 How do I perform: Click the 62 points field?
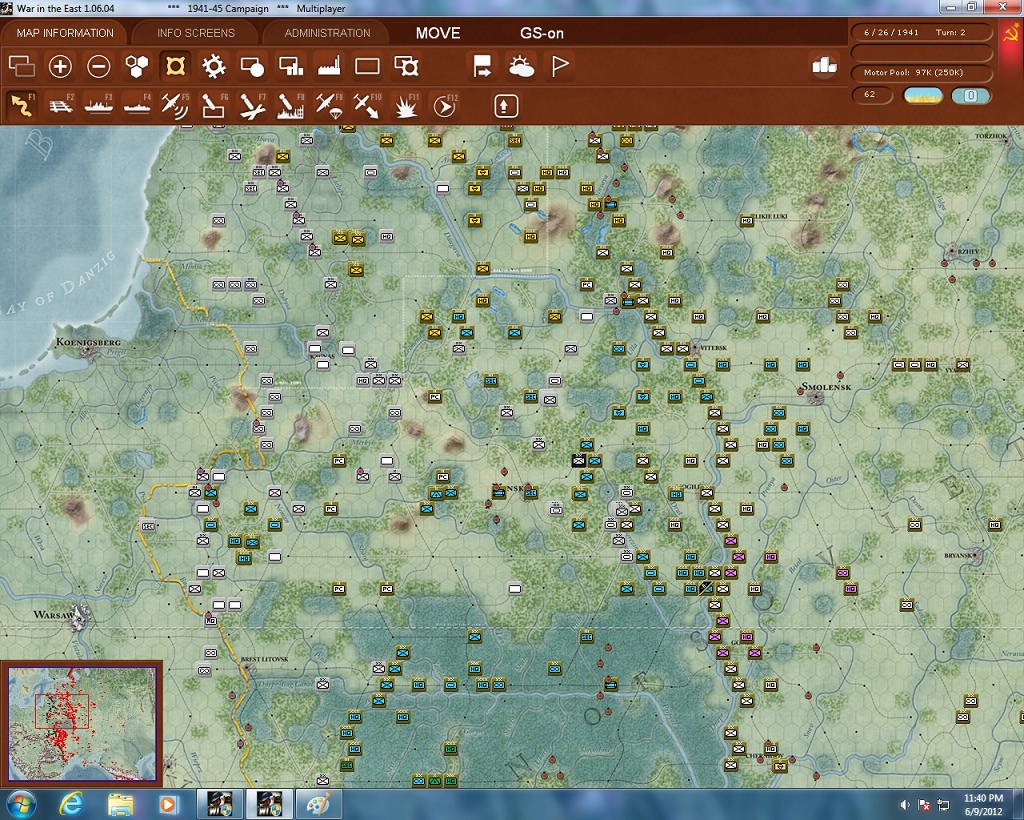pos(872,95)
